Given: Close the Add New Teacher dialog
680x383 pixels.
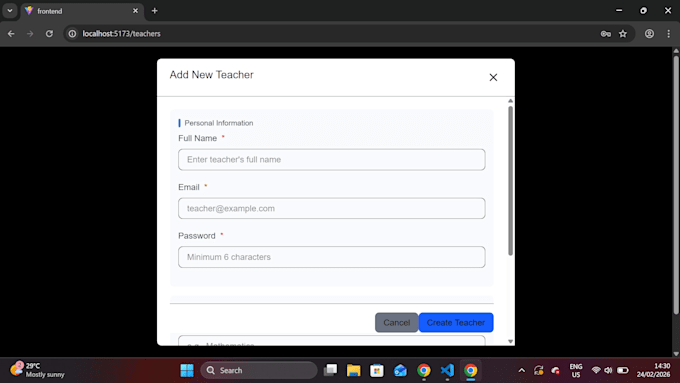Looking at the screenshot, I should [493, 77].
